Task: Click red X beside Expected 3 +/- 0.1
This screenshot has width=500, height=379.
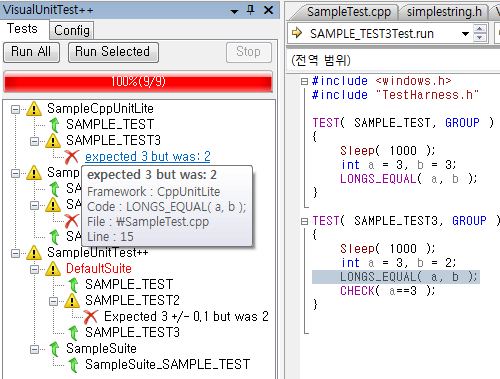Action: click(x=91, y=317)
